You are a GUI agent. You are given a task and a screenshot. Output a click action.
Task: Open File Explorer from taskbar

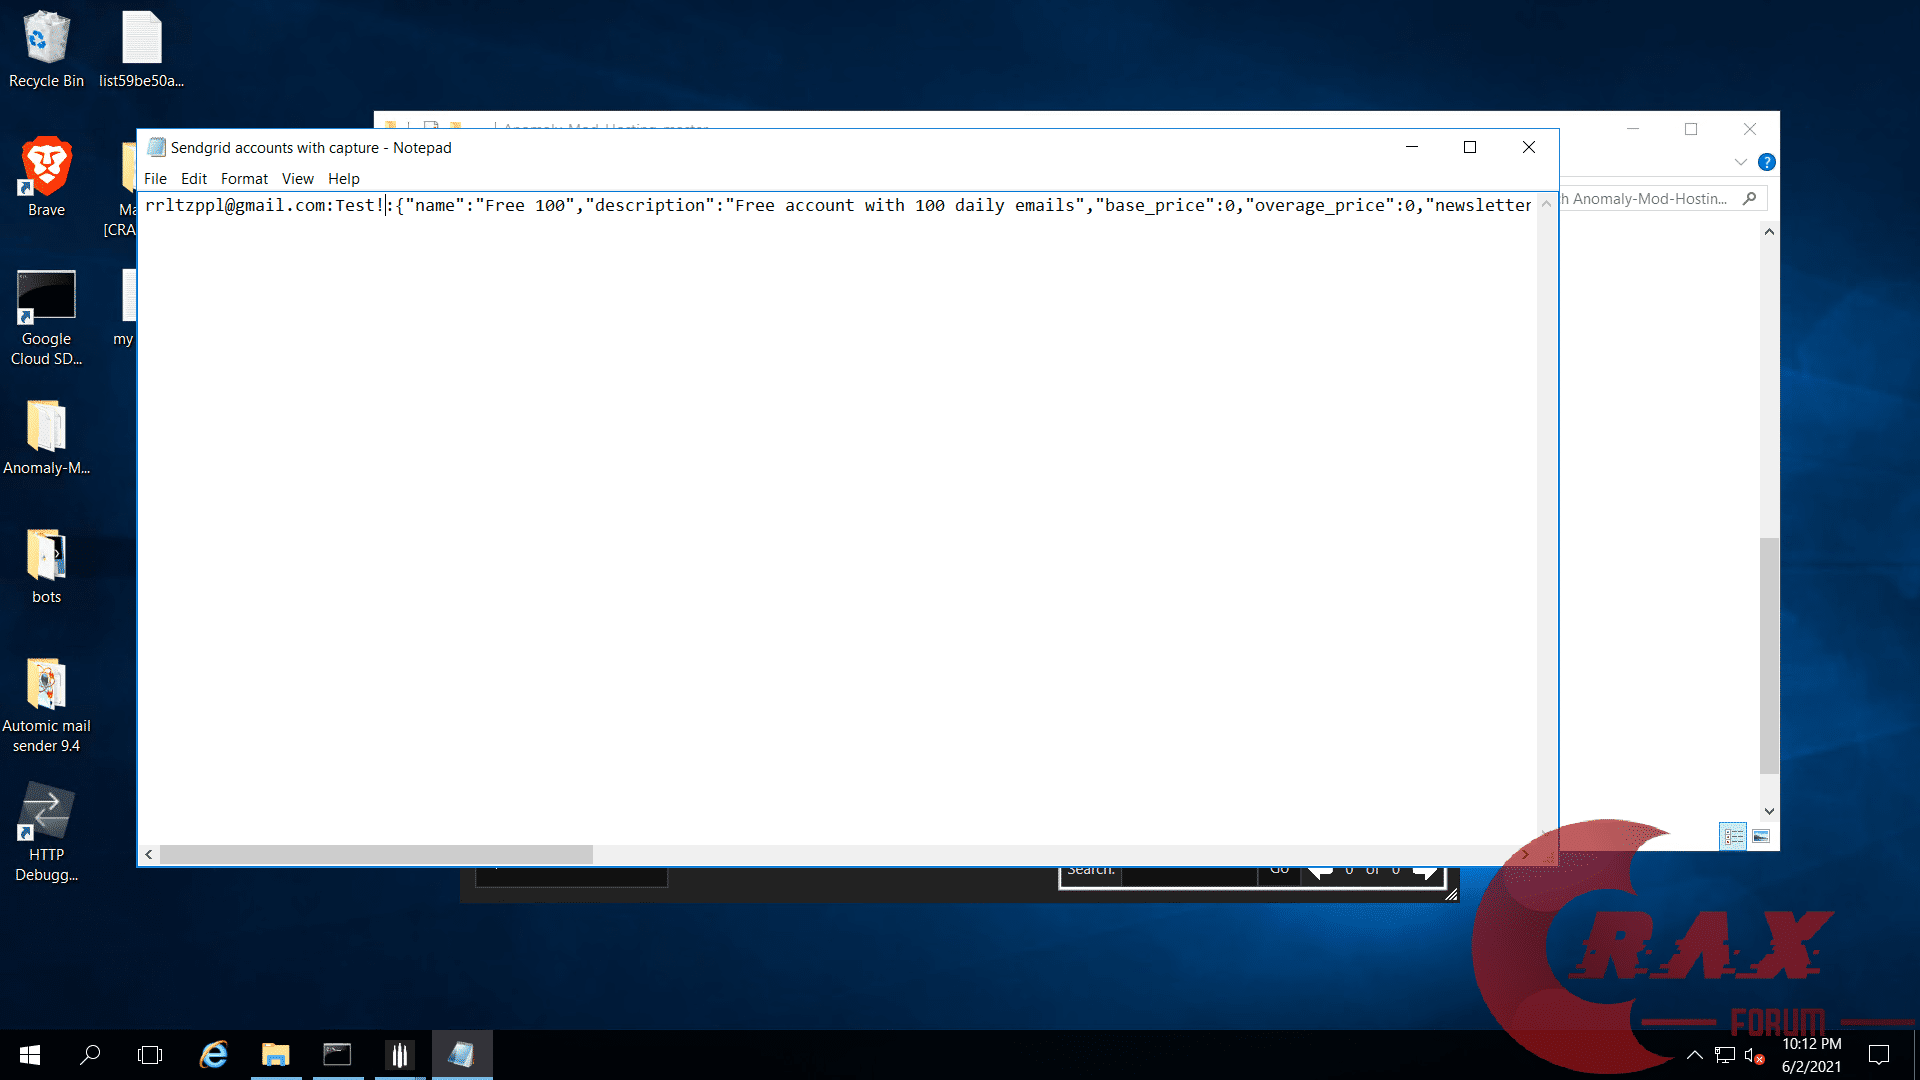coord(275,1055)
